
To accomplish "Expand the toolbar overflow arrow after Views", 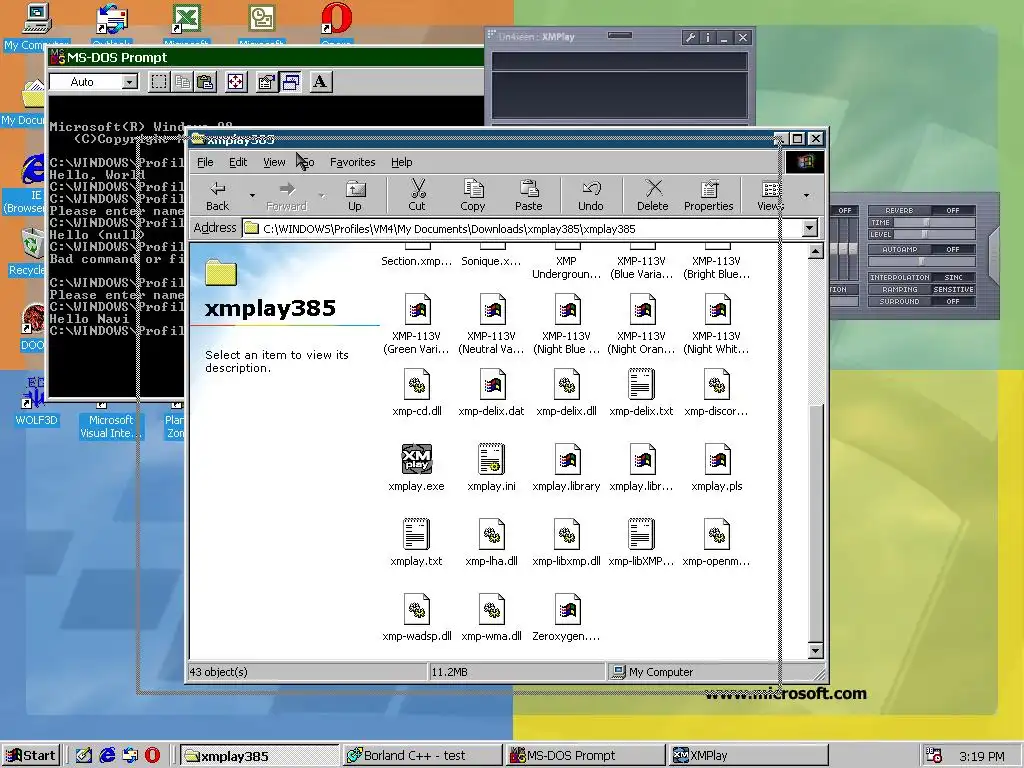I will (806, 195).
